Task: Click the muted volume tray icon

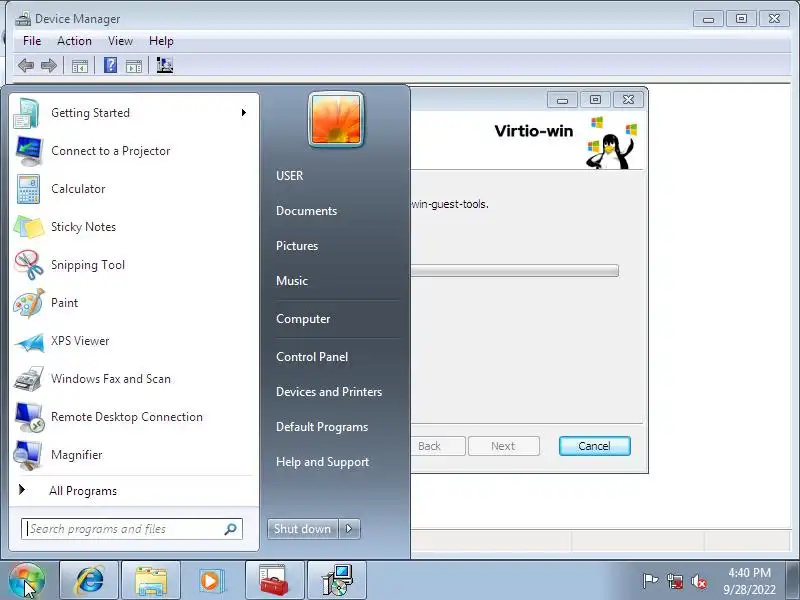Action: (x=698, y=581)
